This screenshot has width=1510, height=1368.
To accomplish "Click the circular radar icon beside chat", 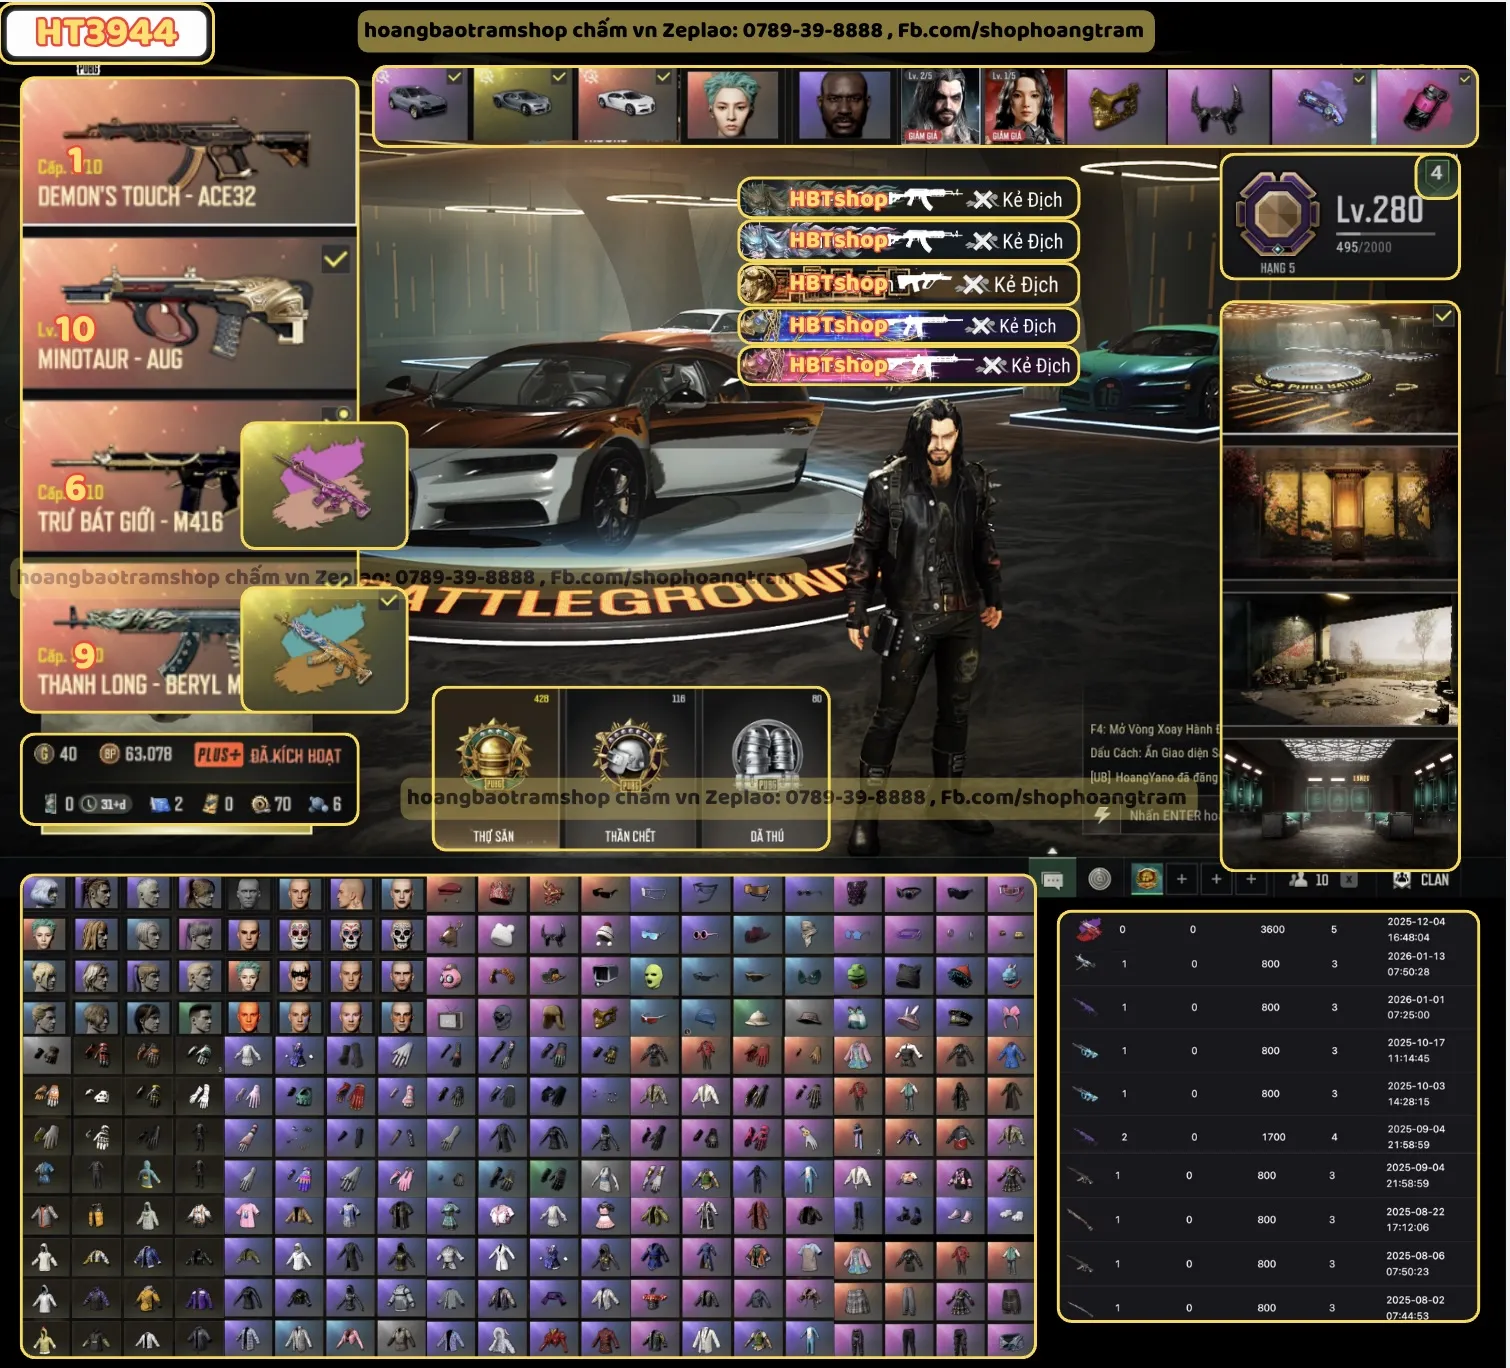I will (x=1099, y=879).
